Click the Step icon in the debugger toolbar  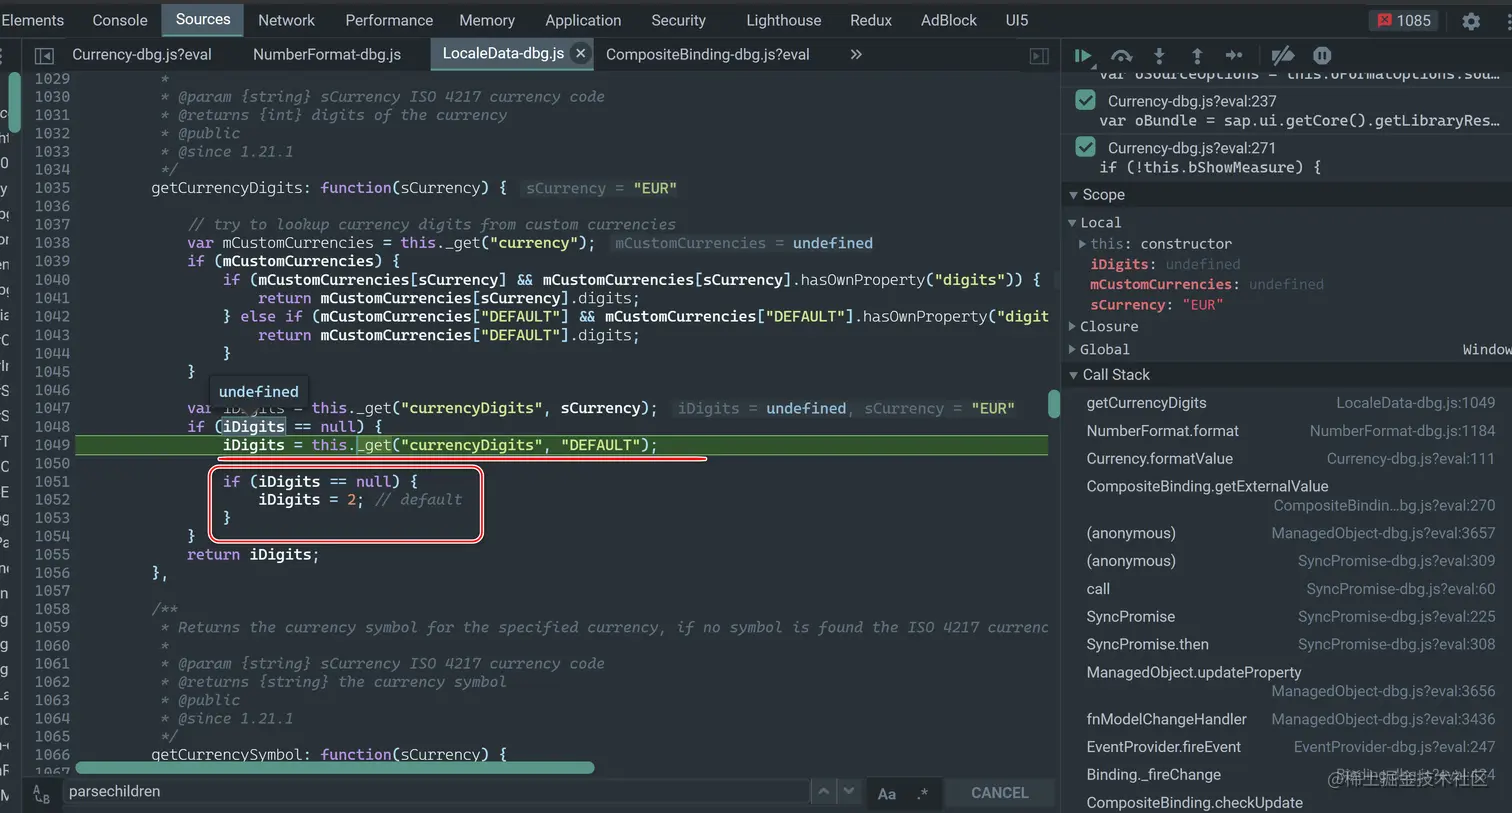pos(1234,56)
